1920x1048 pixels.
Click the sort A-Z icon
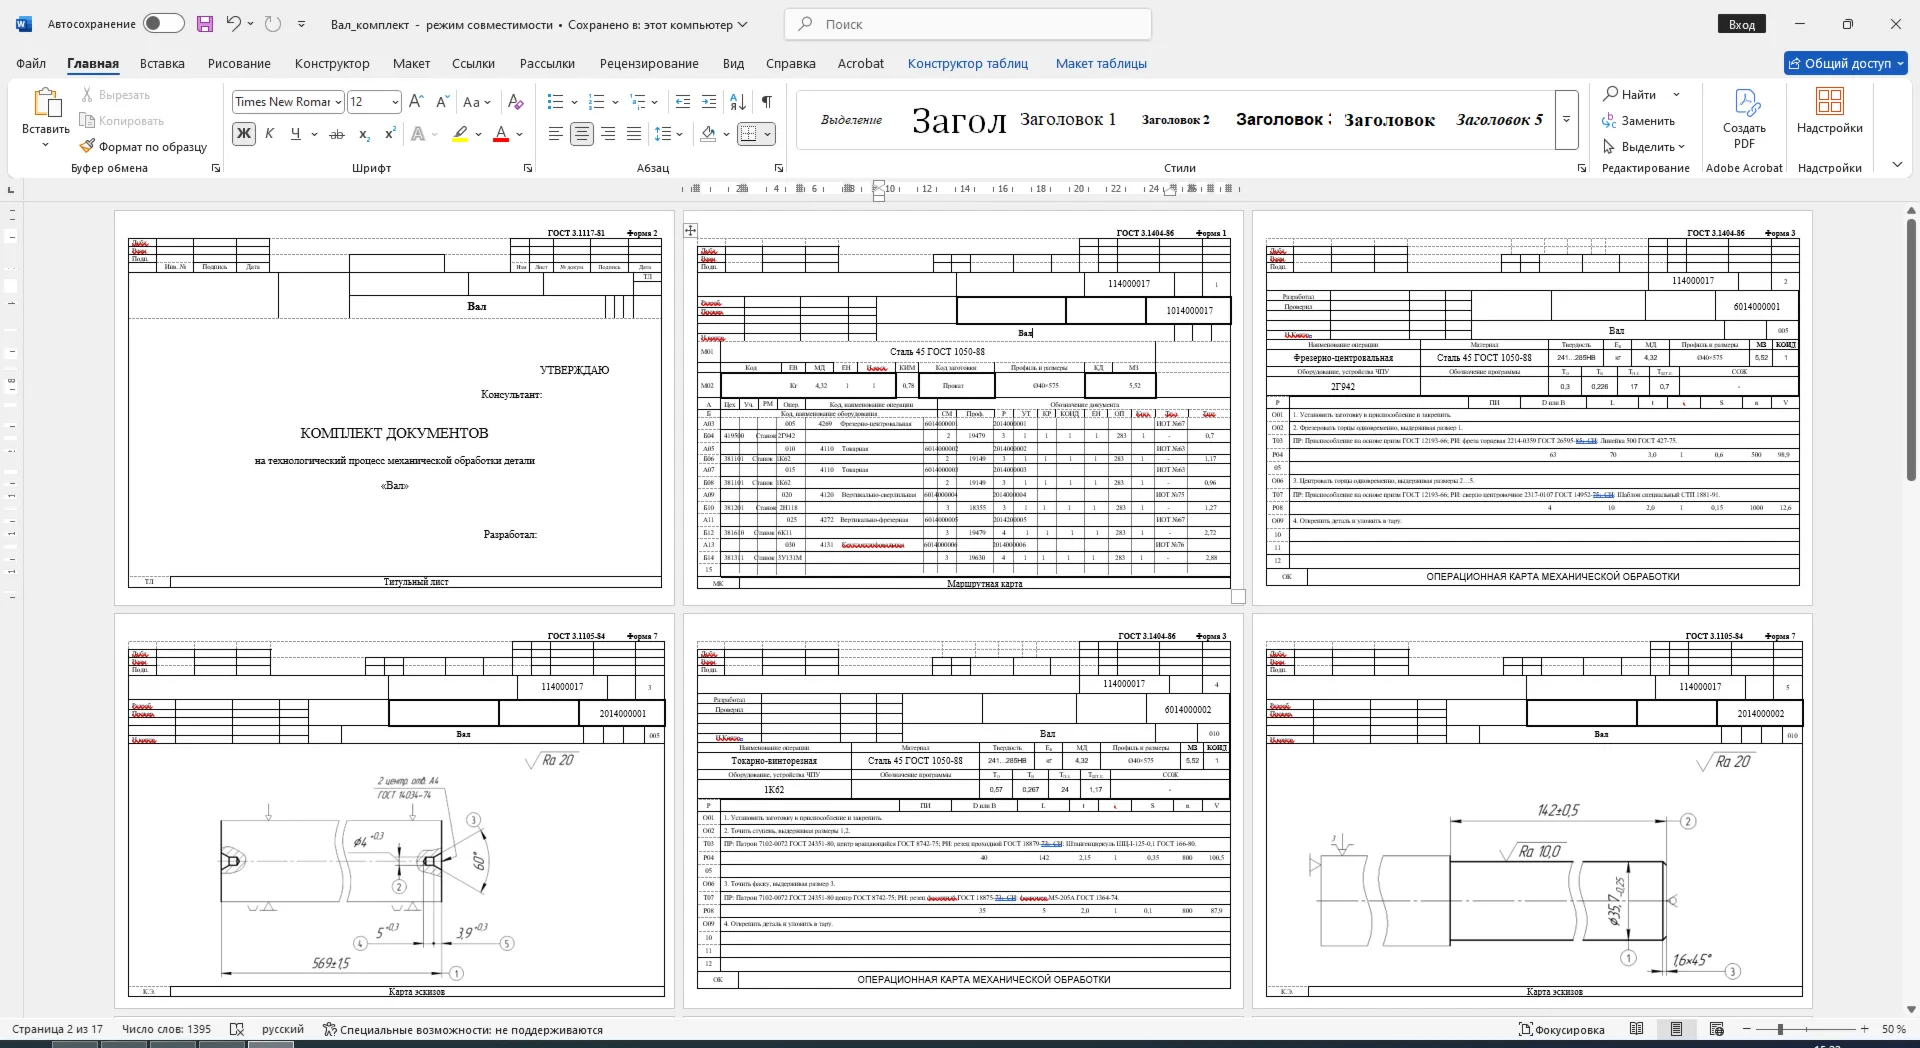click(738, 102)
